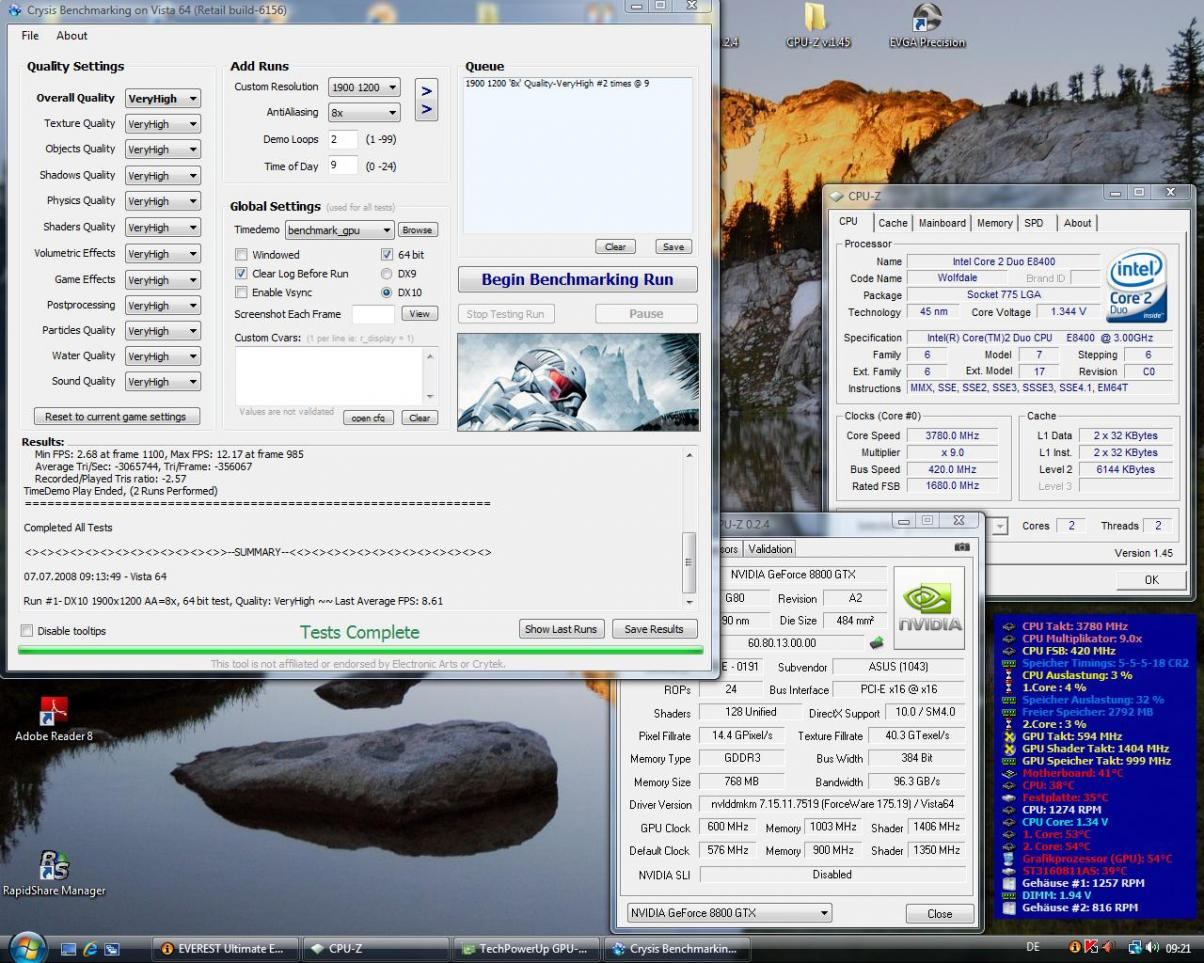
Task: Click the Results log vertical scrollbar
Action: (x=689, y=527)
